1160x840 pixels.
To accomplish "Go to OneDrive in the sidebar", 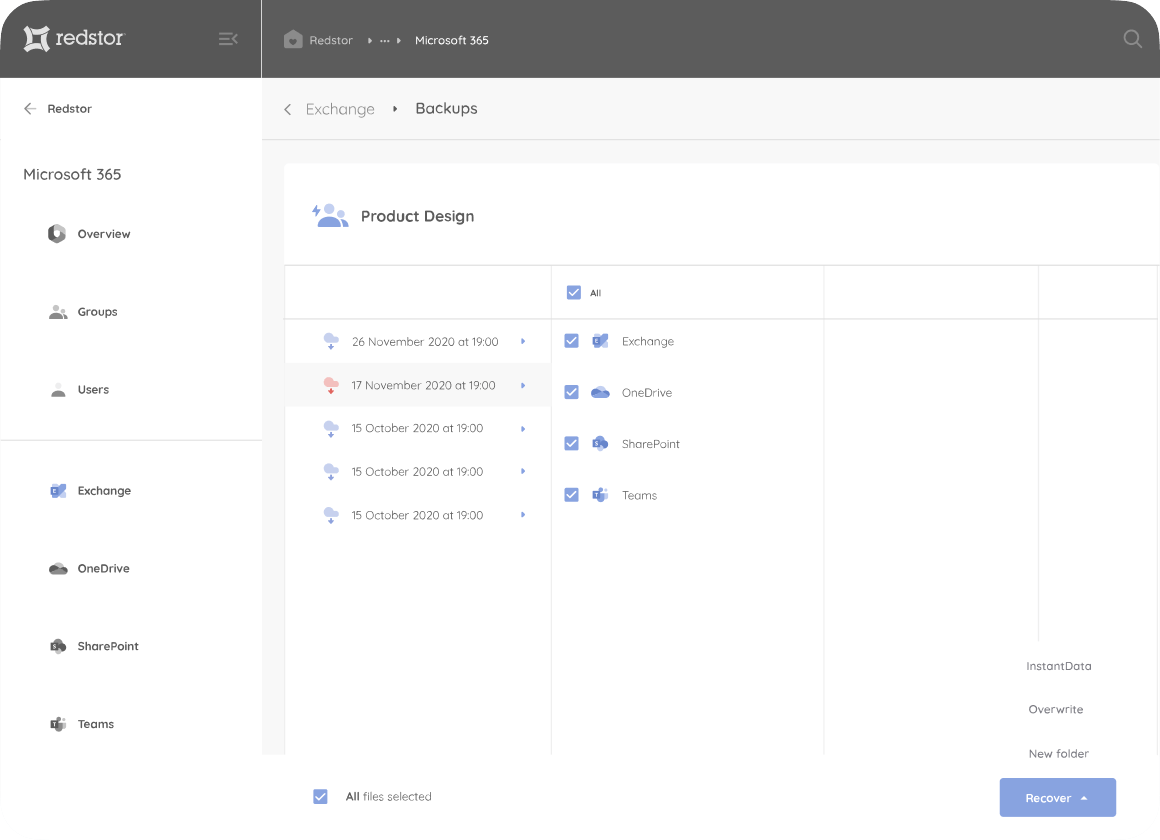I will tap(104, 568).
